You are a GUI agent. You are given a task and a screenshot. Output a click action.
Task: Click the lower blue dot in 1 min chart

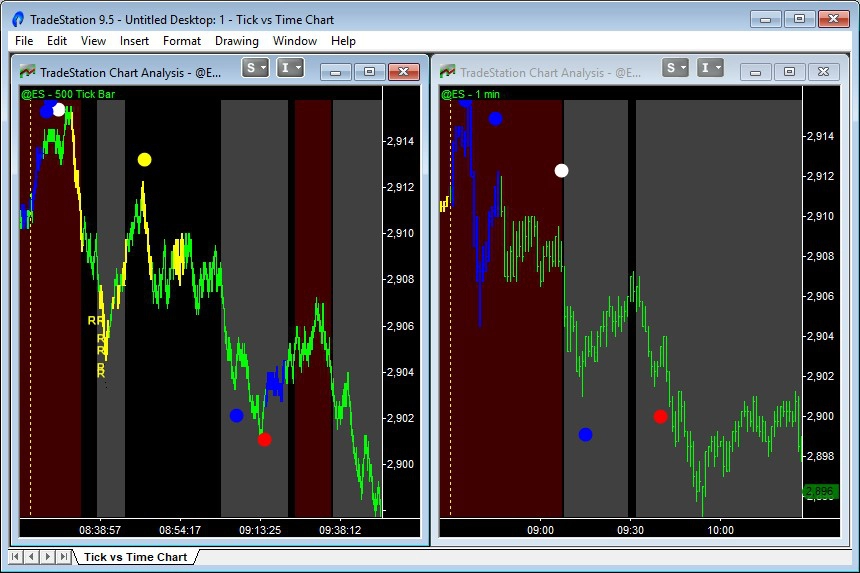pyautogui.click(x=585, y=435)
